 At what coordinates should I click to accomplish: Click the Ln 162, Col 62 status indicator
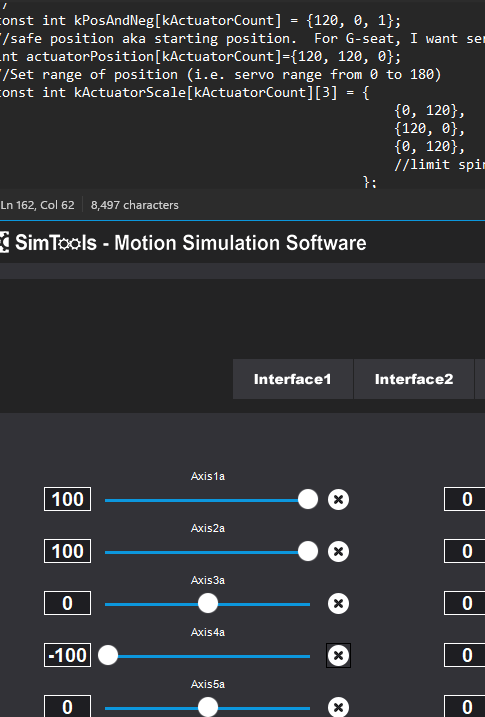(x=37, y=205)
